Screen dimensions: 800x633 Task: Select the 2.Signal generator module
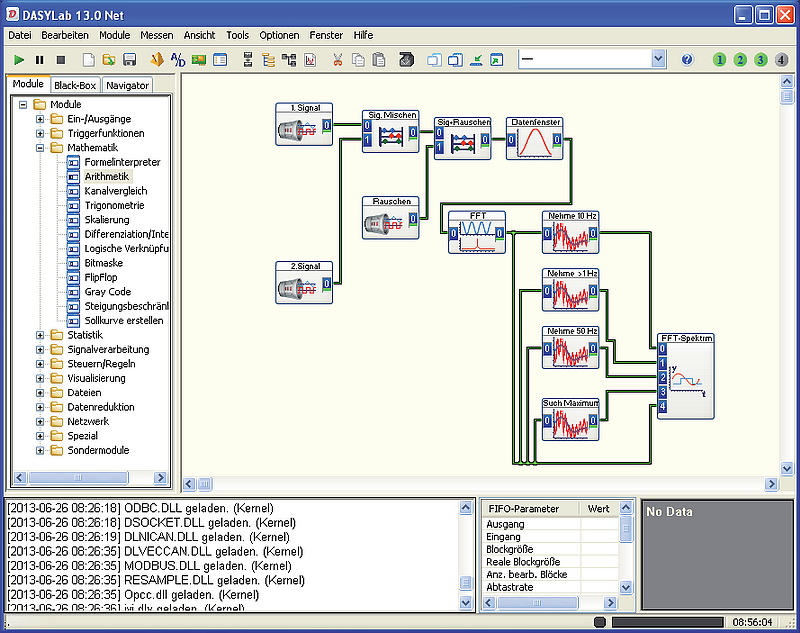(304, 283)
